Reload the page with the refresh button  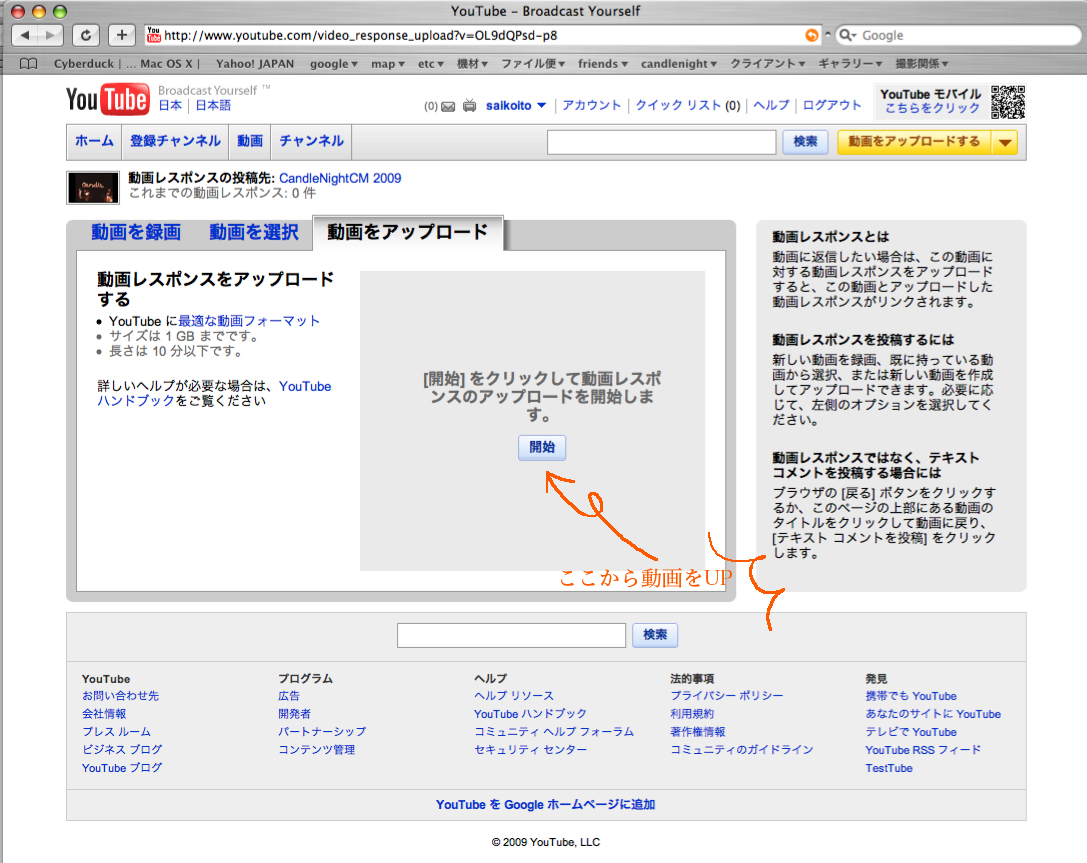85,35
